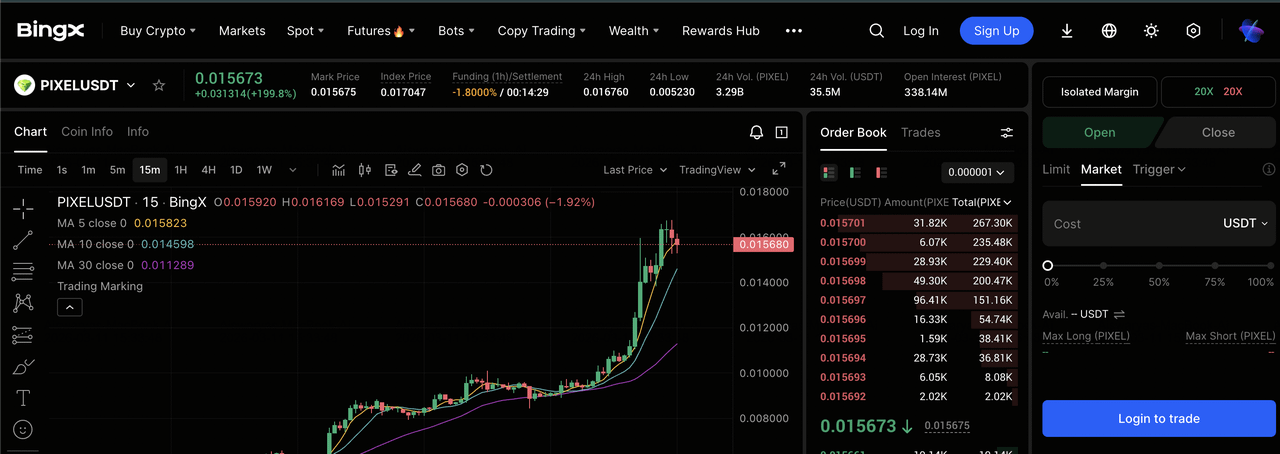Switch to Close position mode
Image resolution: width=1280 pixels, height=454 pixels.
point(1218,132)
